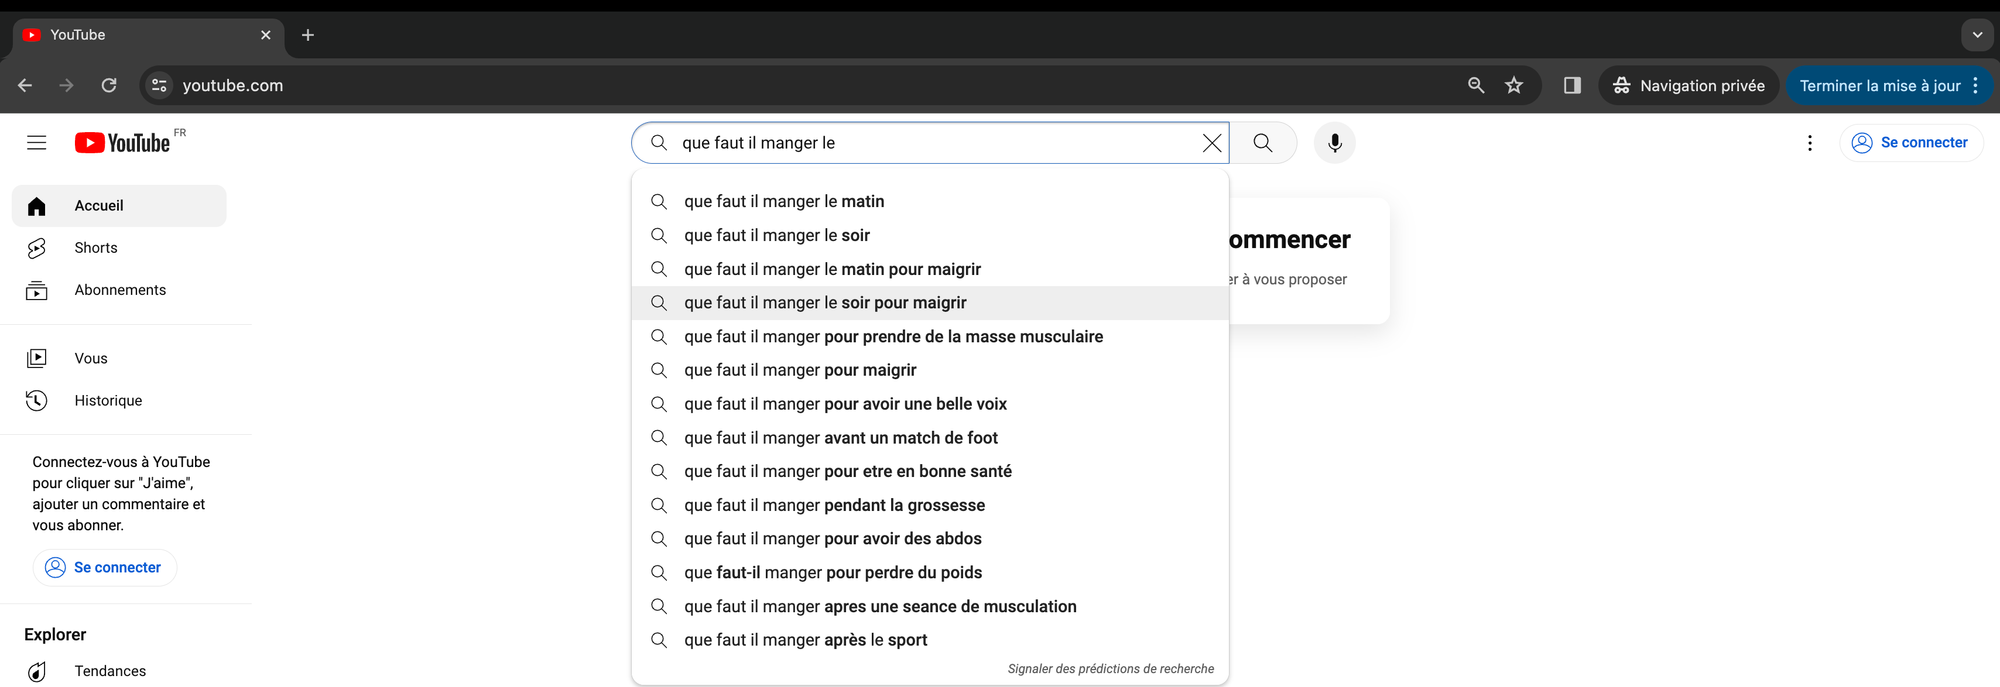Viewport: 2000px width, 687px height.
Task: Open the tab search dropdown arrow
Action: point(1977,35)
